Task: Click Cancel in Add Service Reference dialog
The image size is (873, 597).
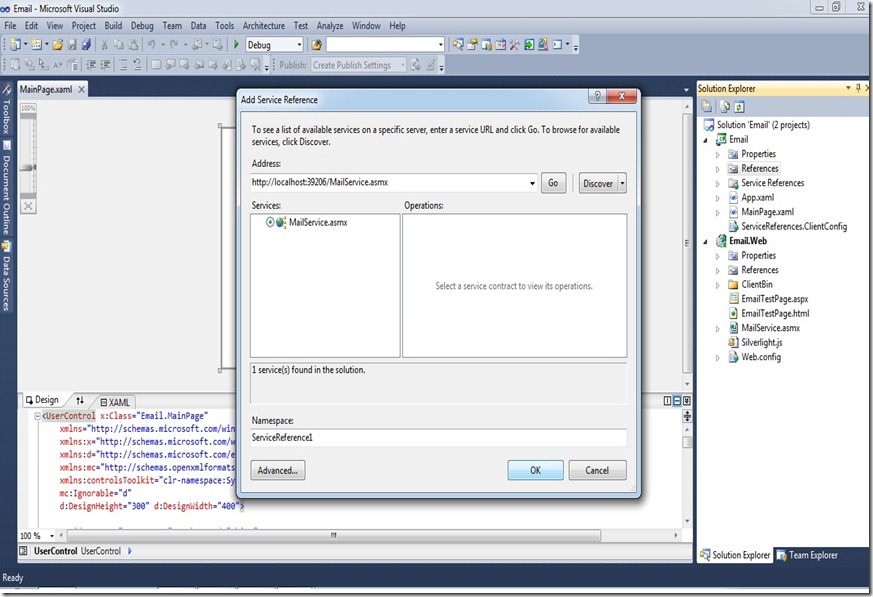Action: tap(597, 470)
